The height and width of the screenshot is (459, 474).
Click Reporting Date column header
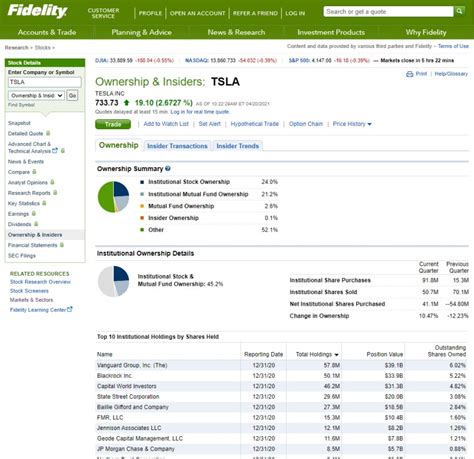point(264,354)
